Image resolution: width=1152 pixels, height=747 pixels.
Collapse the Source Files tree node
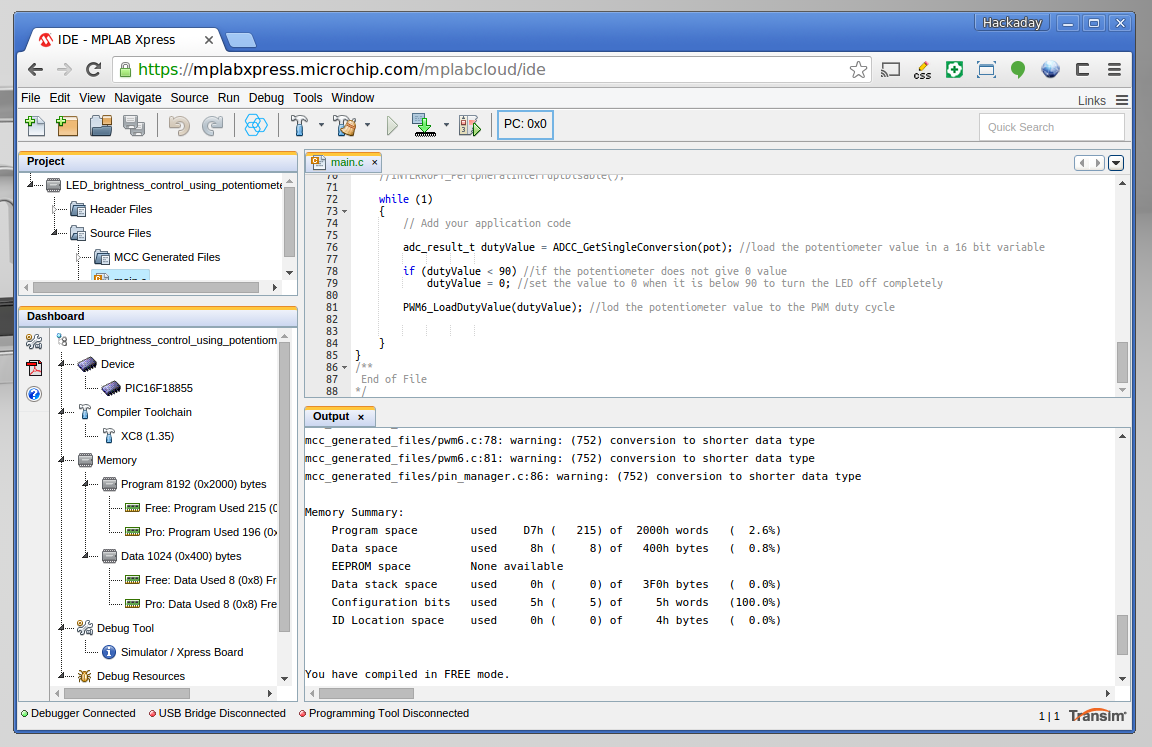[x=55, y=233]
